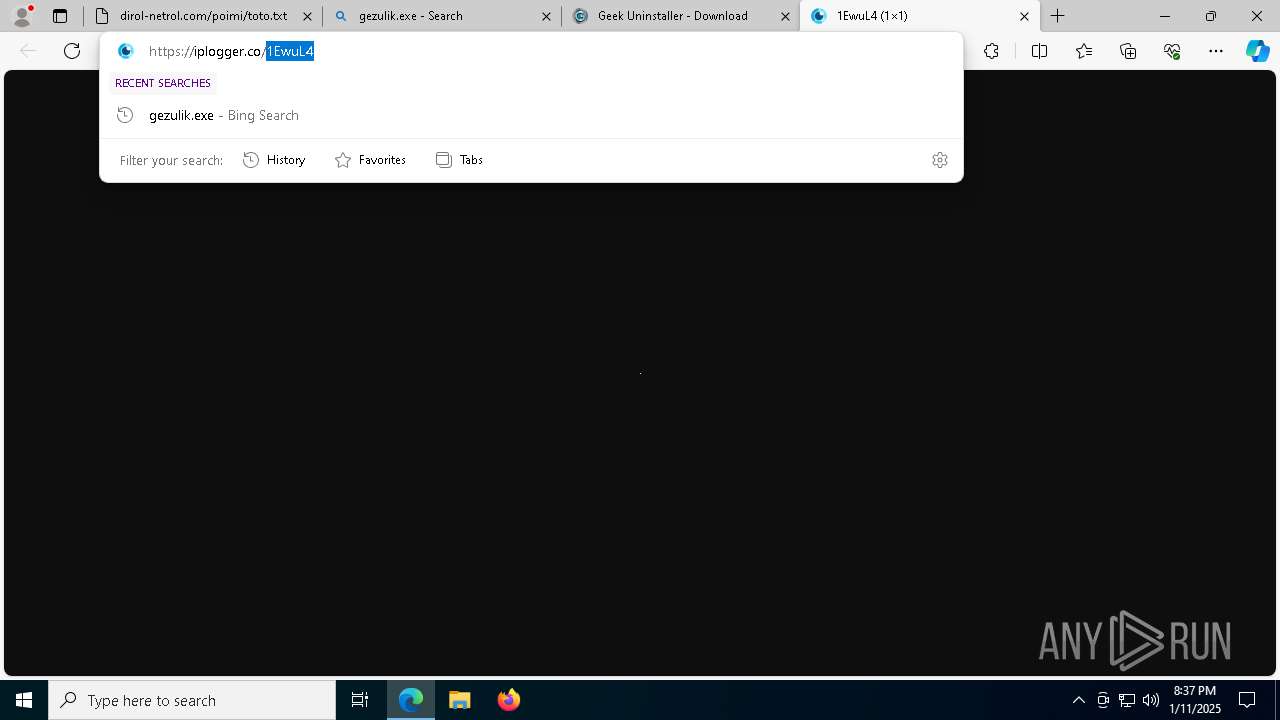Toggle Split screen view

coord(1039,51)
